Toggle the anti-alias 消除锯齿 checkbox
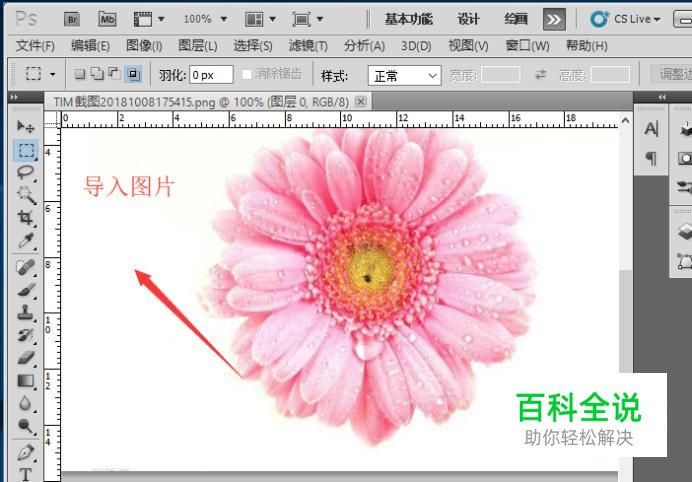Screen dimensions: 692x482 pyautogui.click(x=247, y=75)
